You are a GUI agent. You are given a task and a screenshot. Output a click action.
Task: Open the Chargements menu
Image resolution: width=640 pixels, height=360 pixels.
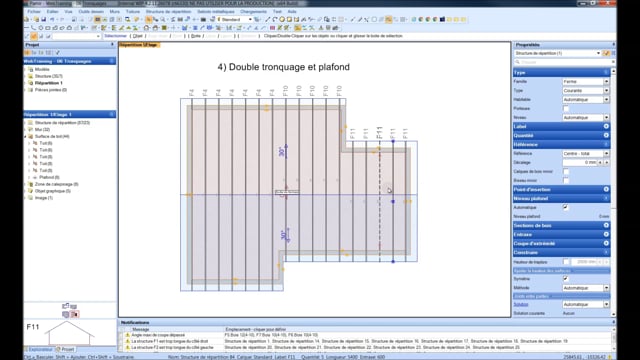point(253,12)
